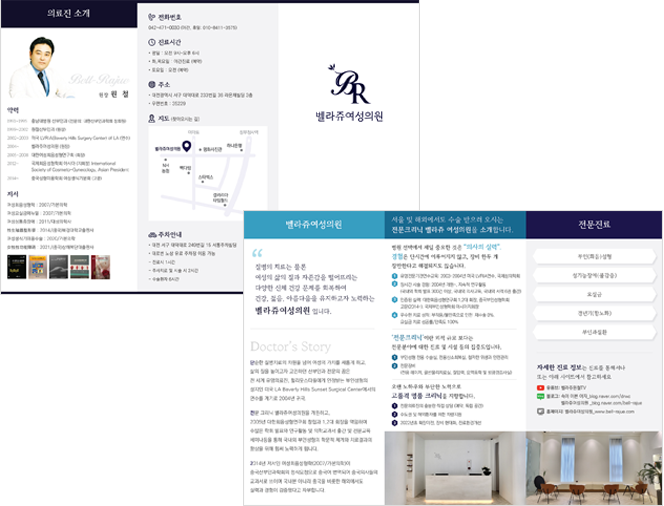Click the red book cover thumbnail
Viewport: 664px width, 506px height.
pos(100,267)
